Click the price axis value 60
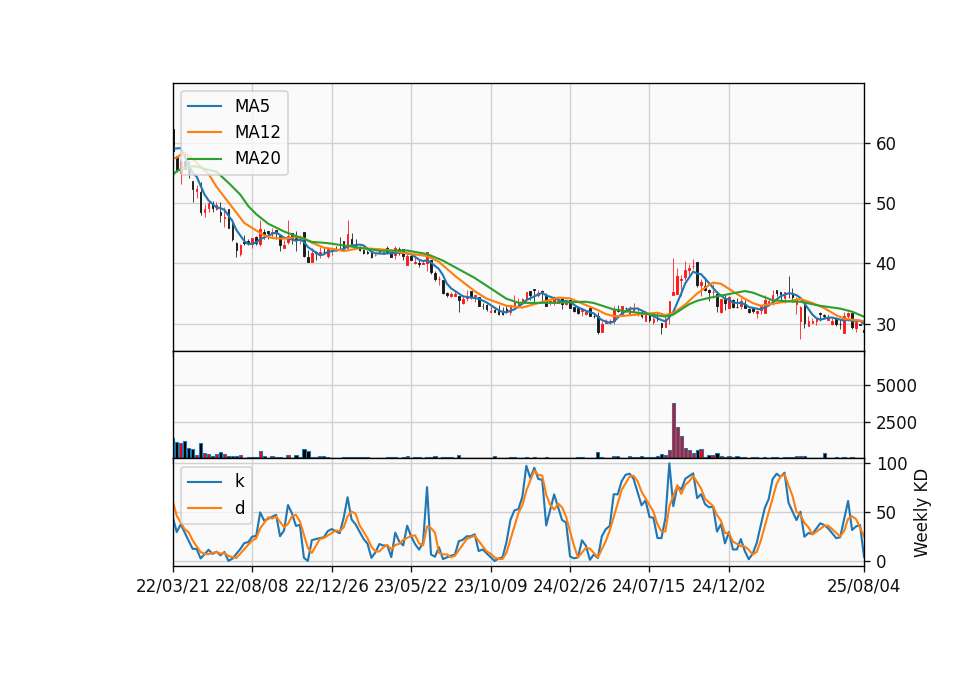The image size is (960, 690). (x=886, y=144)
